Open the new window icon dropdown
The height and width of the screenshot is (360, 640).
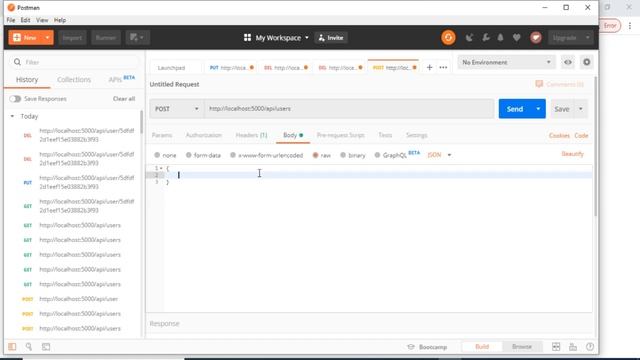(138, 38)
